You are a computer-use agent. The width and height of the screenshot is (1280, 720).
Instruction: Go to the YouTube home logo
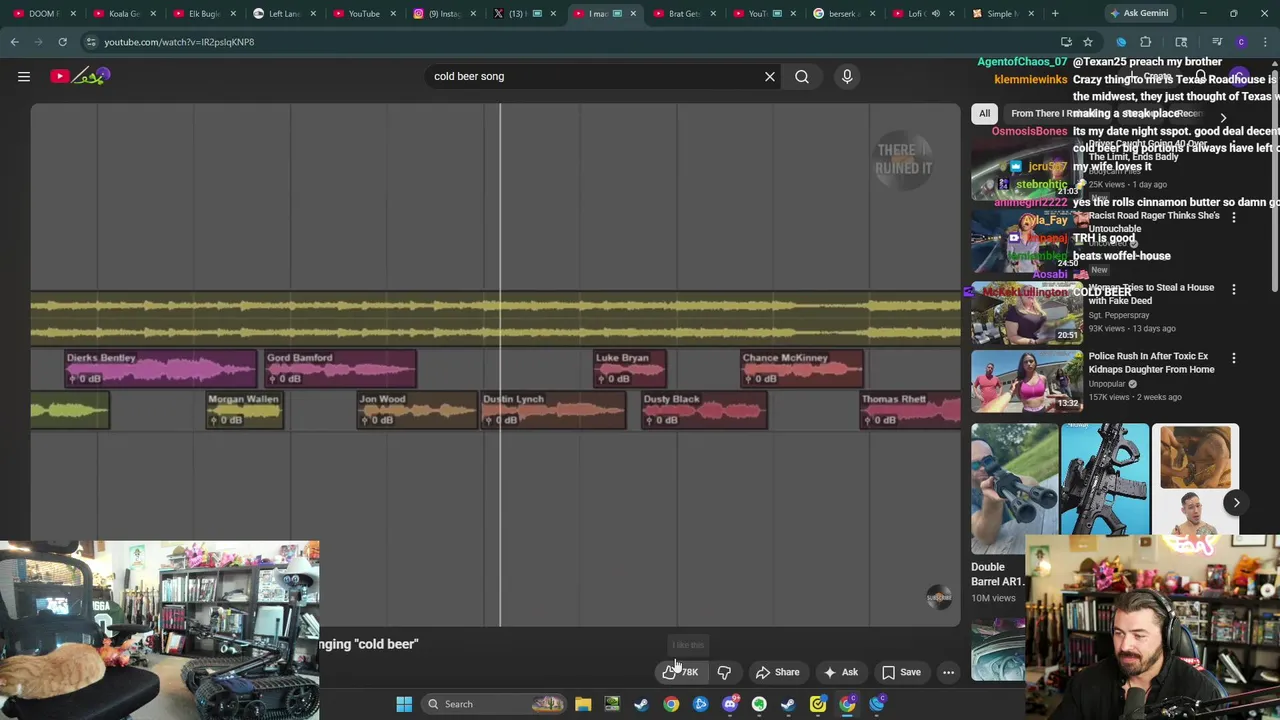tap(80, 76)
